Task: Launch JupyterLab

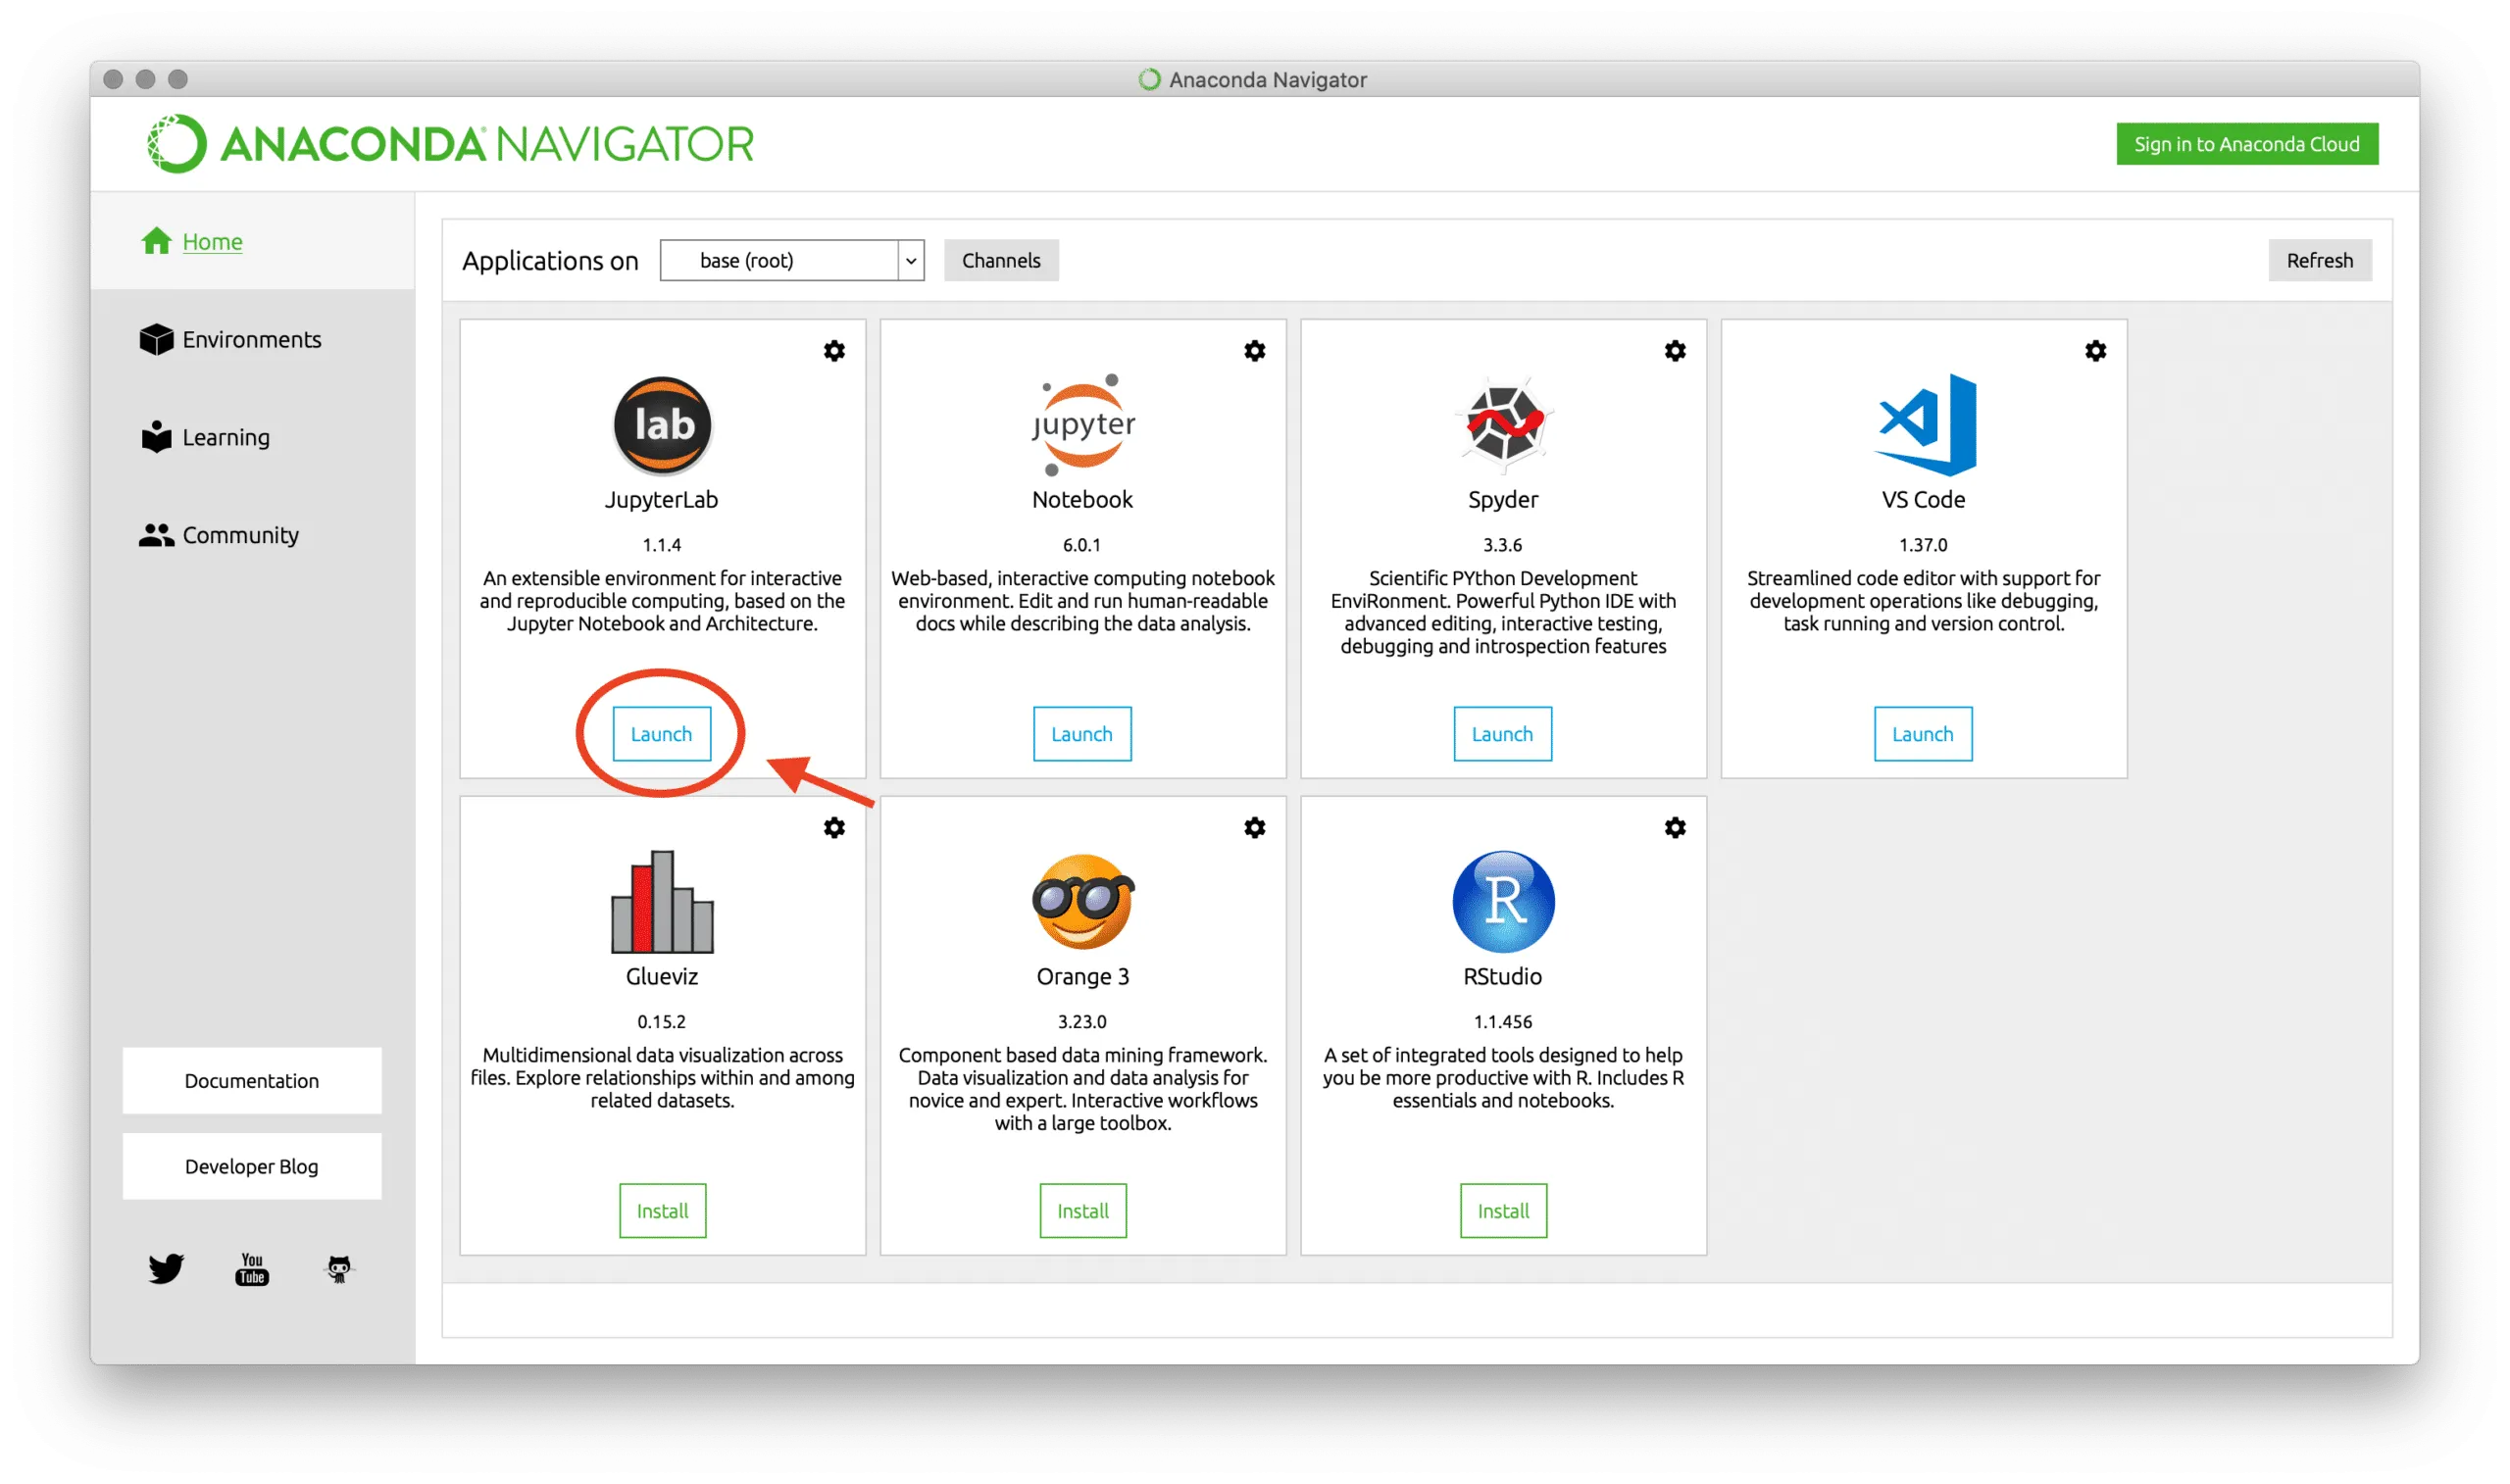Action: point(661,734)
